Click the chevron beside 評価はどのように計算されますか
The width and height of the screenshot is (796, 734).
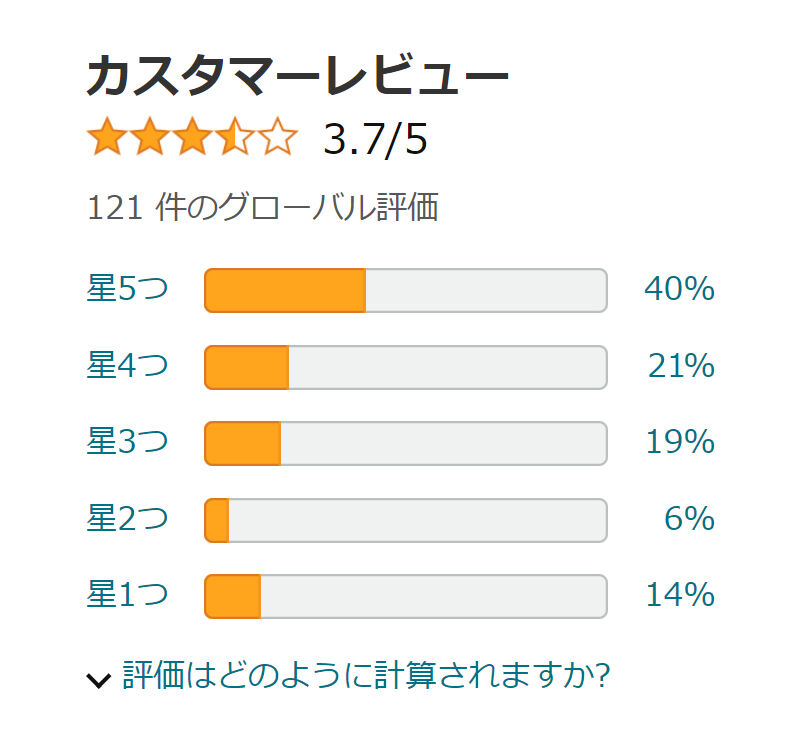pyautogui.click(x=99, y=680)
